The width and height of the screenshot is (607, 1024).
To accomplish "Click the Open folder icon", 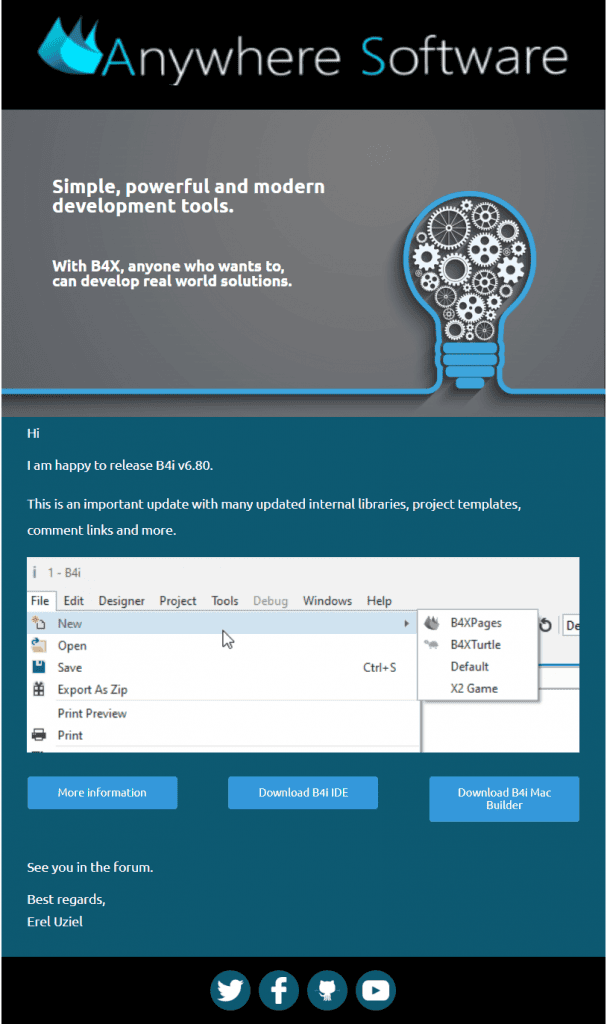I will (39, 645).
